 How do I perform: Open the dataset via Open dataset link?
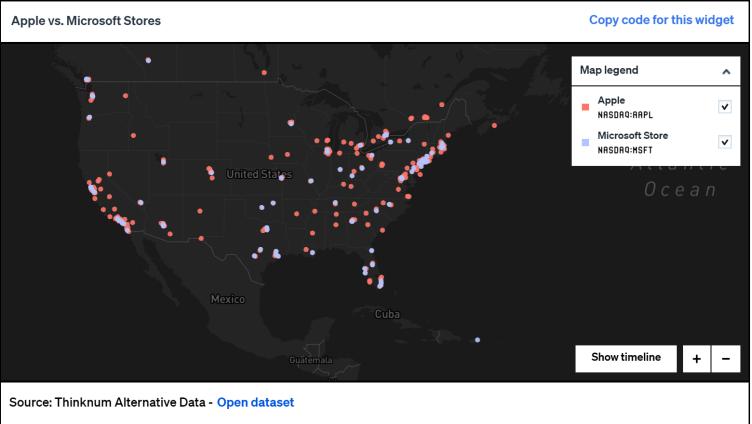pyautogui.click(x=255, y=402)
